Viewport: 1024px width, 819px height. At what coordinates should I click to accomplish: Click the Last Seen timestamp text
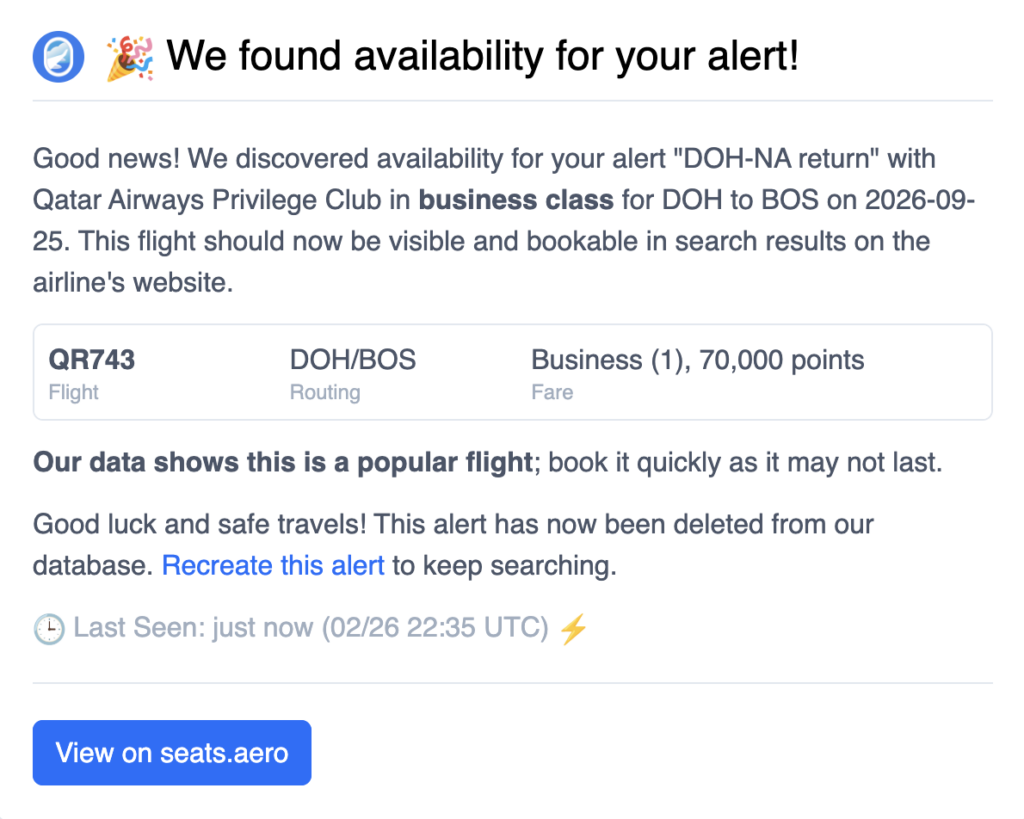point(311,629)
